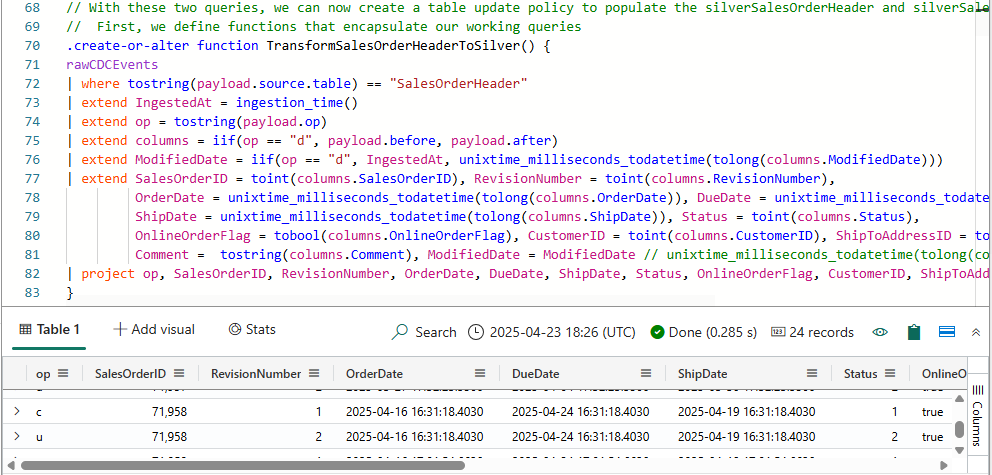Copy results with the clipboard icon
The width and height of the screenshot is (992, 475).
click(914, 332)
